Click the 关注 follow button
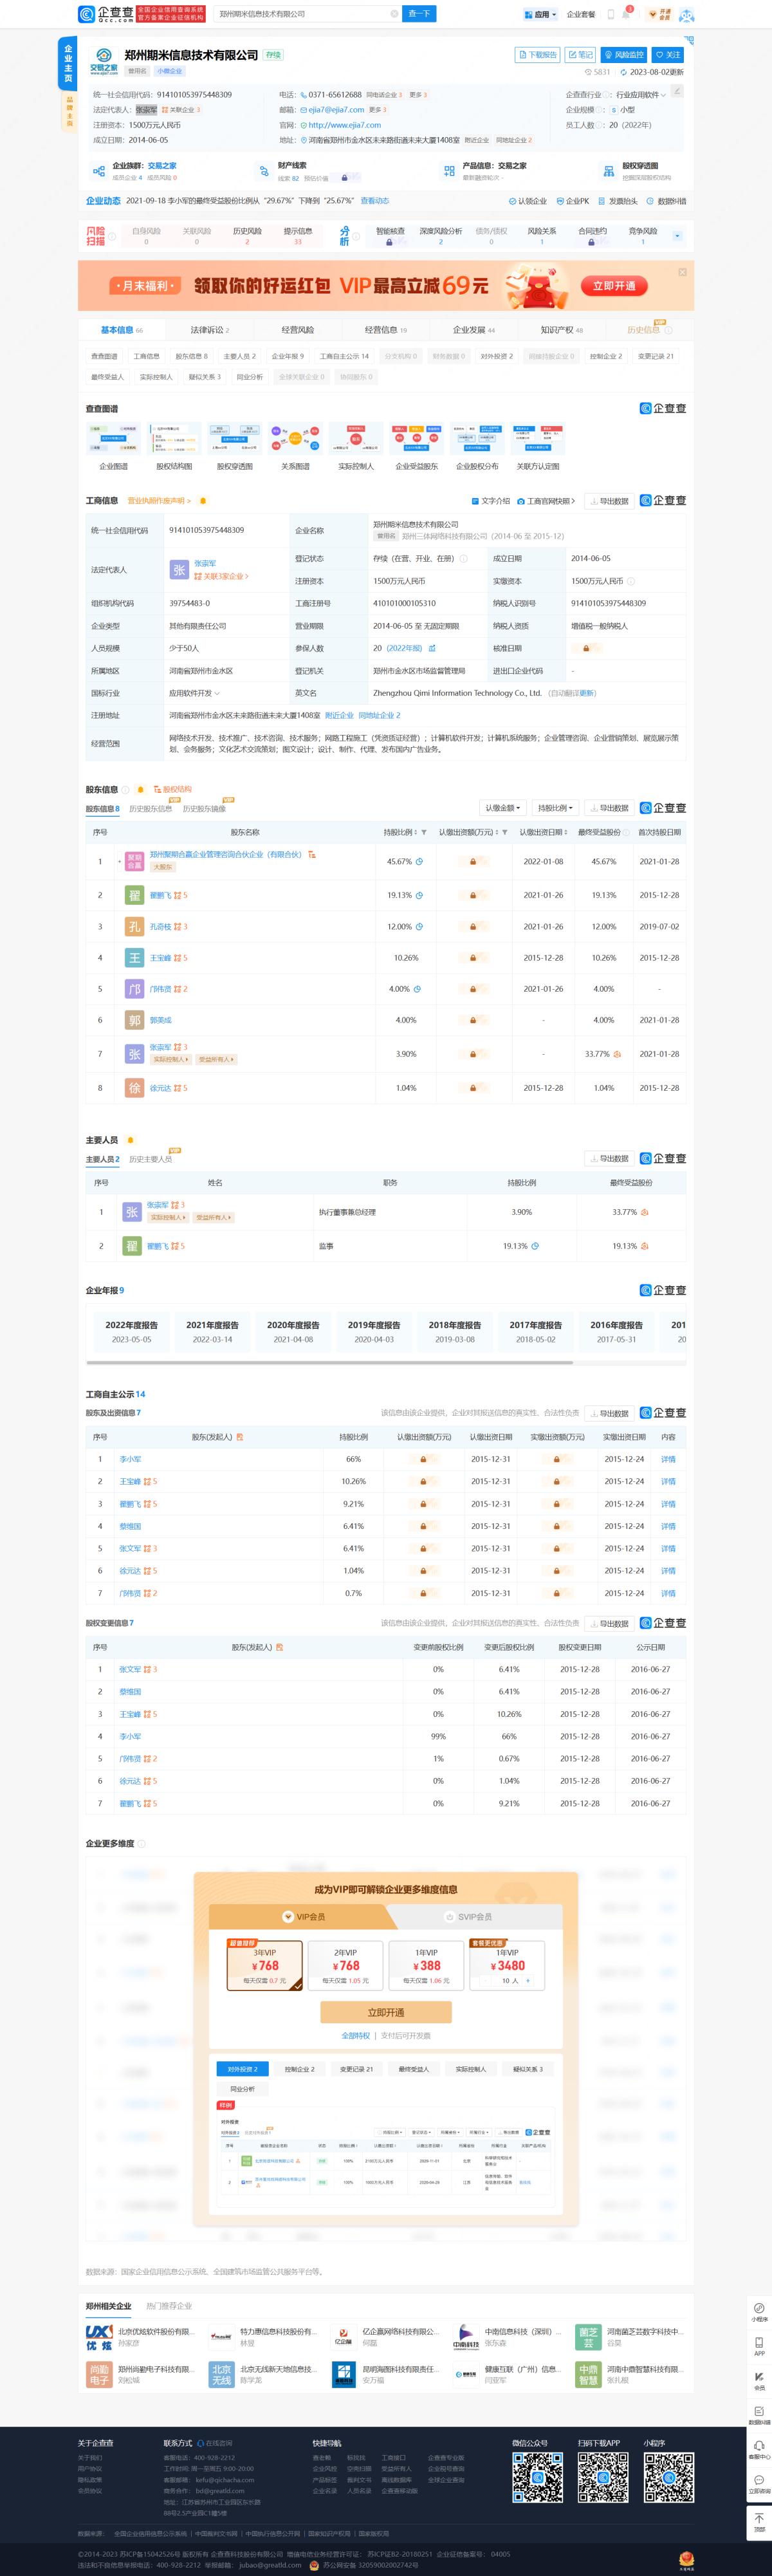 click(668, 55)
